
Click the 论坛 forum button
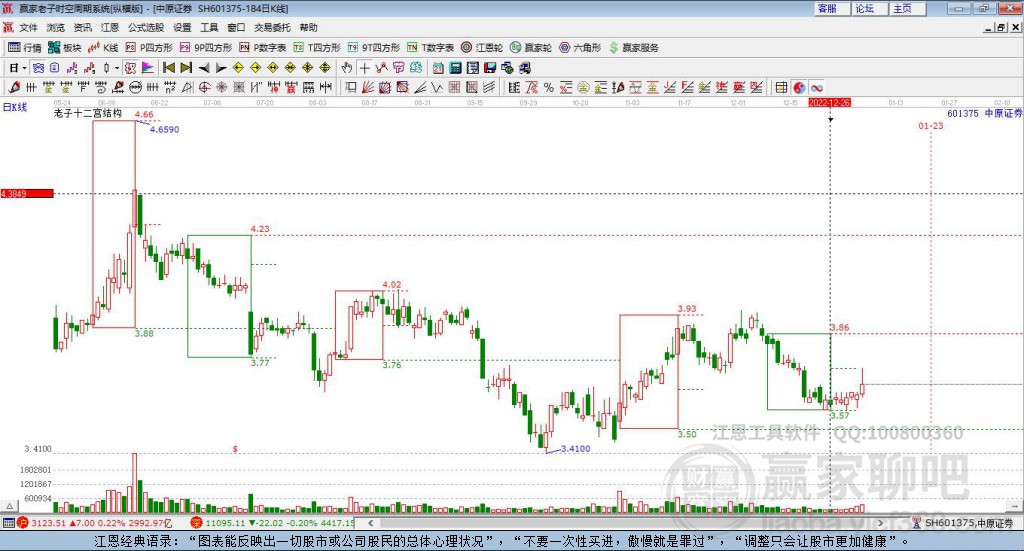tap(870, 8)
